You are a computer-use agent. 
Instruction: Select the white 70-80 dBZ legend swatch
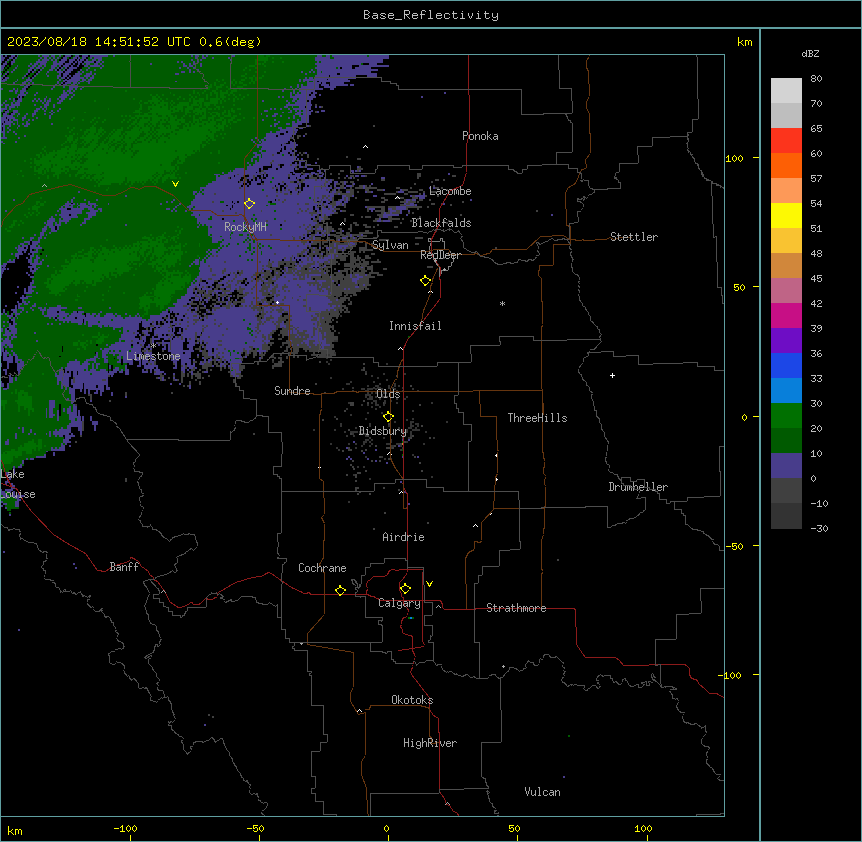[x=786, y=90]
